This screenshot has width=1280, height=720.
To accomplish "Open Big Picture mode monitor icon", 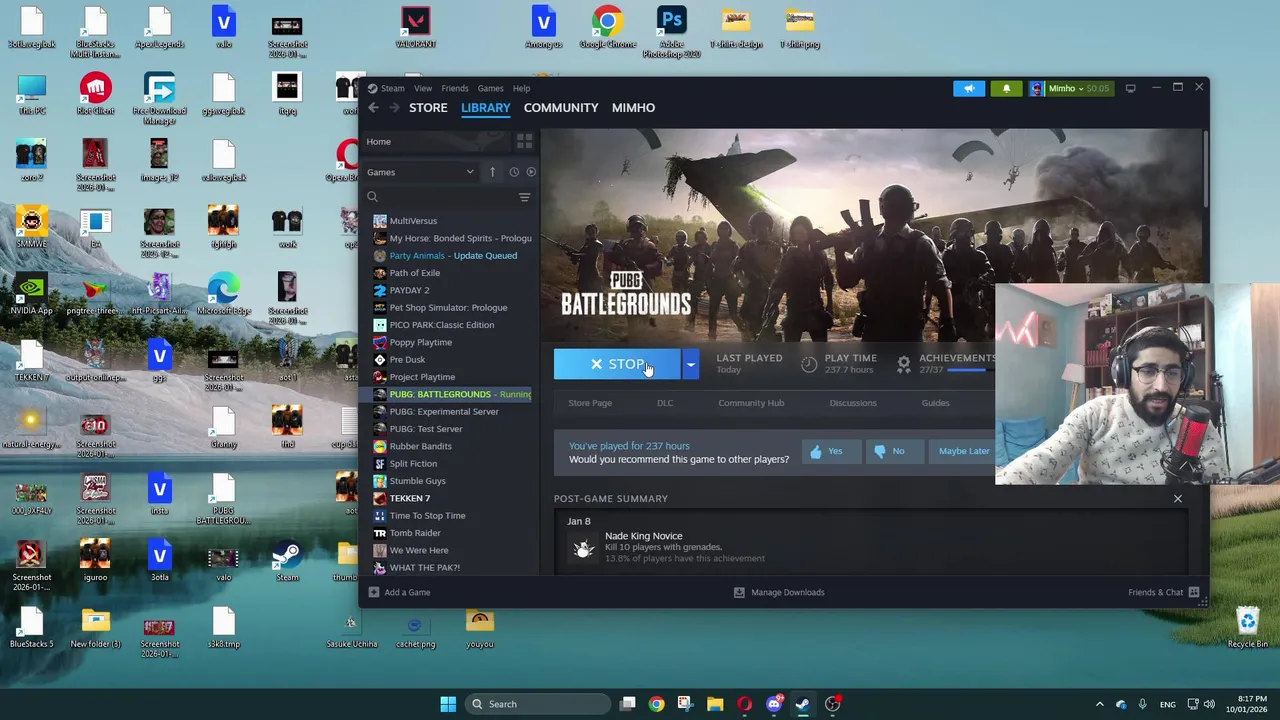I will coord(1130,88).
